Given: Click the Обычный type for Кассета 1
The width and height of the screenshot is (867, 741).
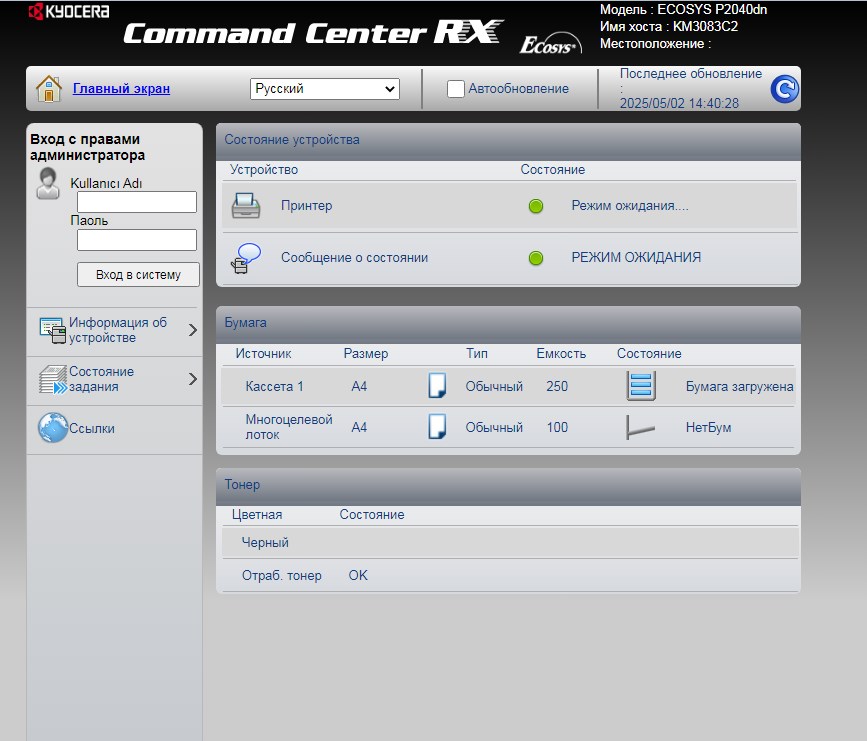Looking at the screenshot, I should 494,387.
